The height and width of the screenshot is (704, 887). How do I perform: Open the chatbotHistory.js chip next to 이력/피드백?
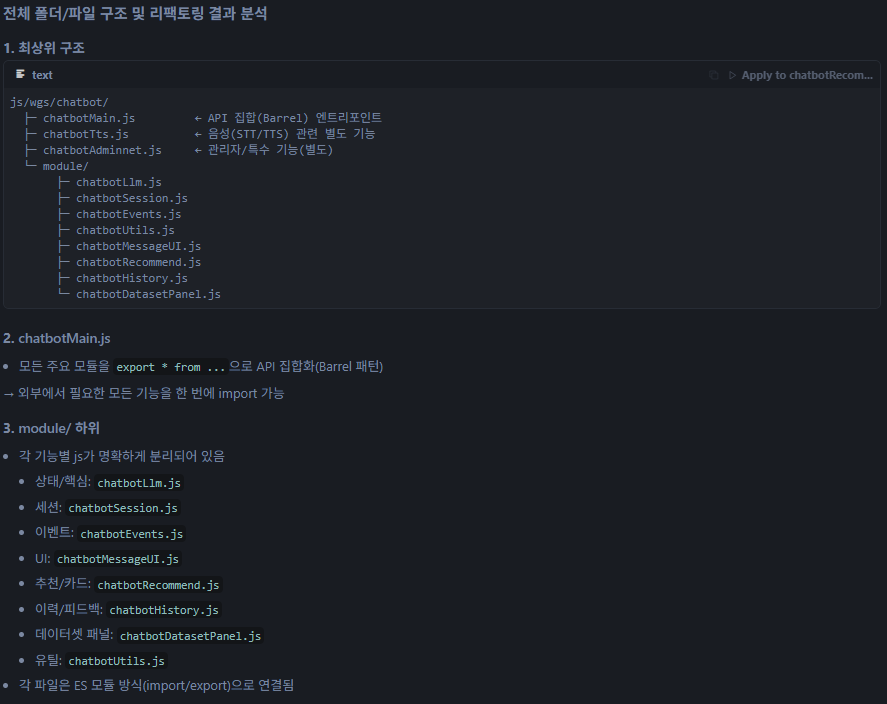pyautogui.click(x=163, y=610)
